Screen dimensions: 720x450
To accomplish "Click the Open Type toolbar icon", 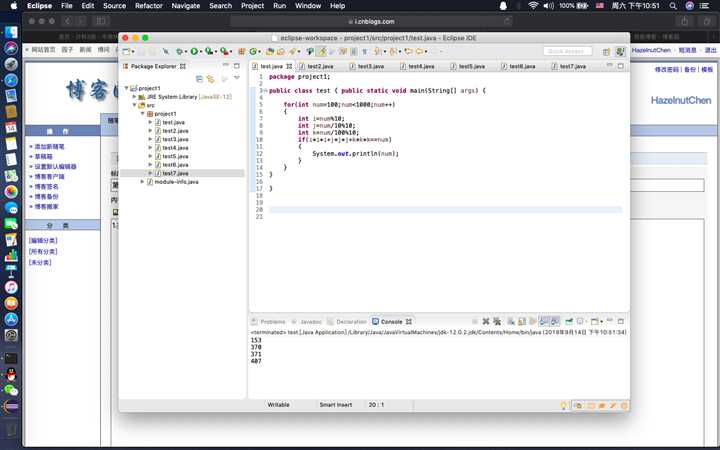I will [270, 51].
